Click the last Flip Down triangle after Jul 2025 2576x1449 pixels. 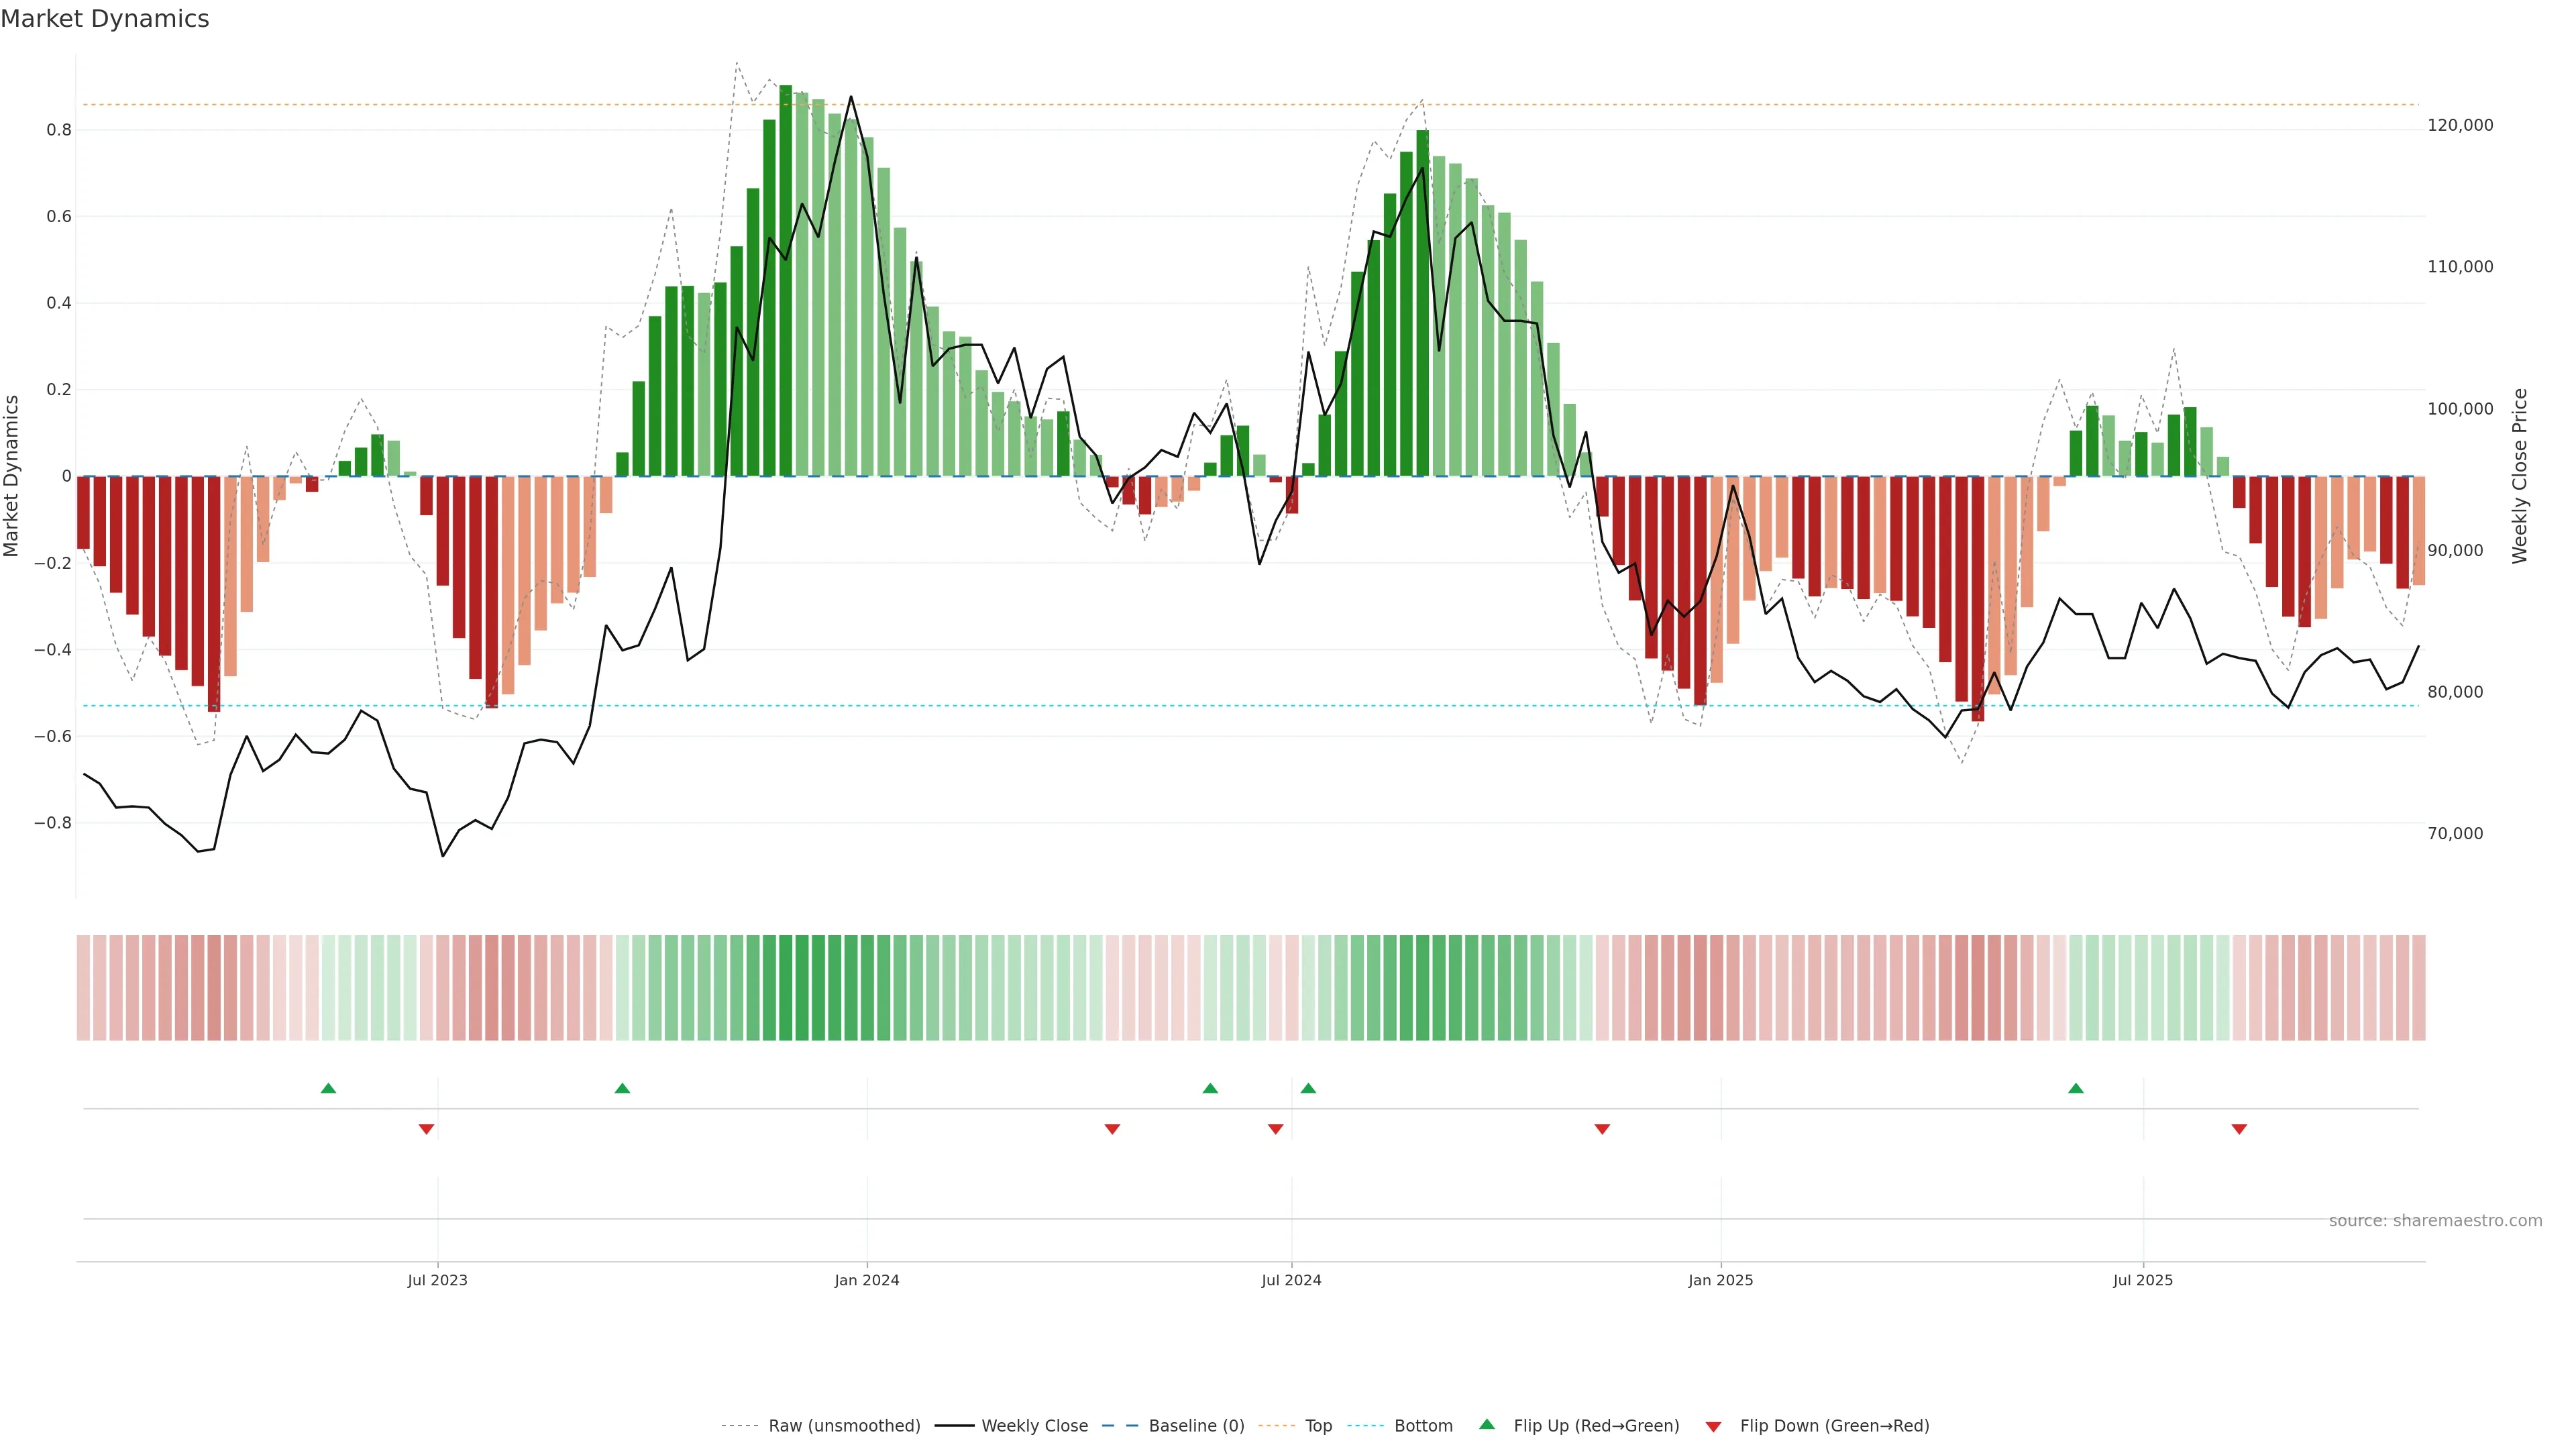2239,1129
